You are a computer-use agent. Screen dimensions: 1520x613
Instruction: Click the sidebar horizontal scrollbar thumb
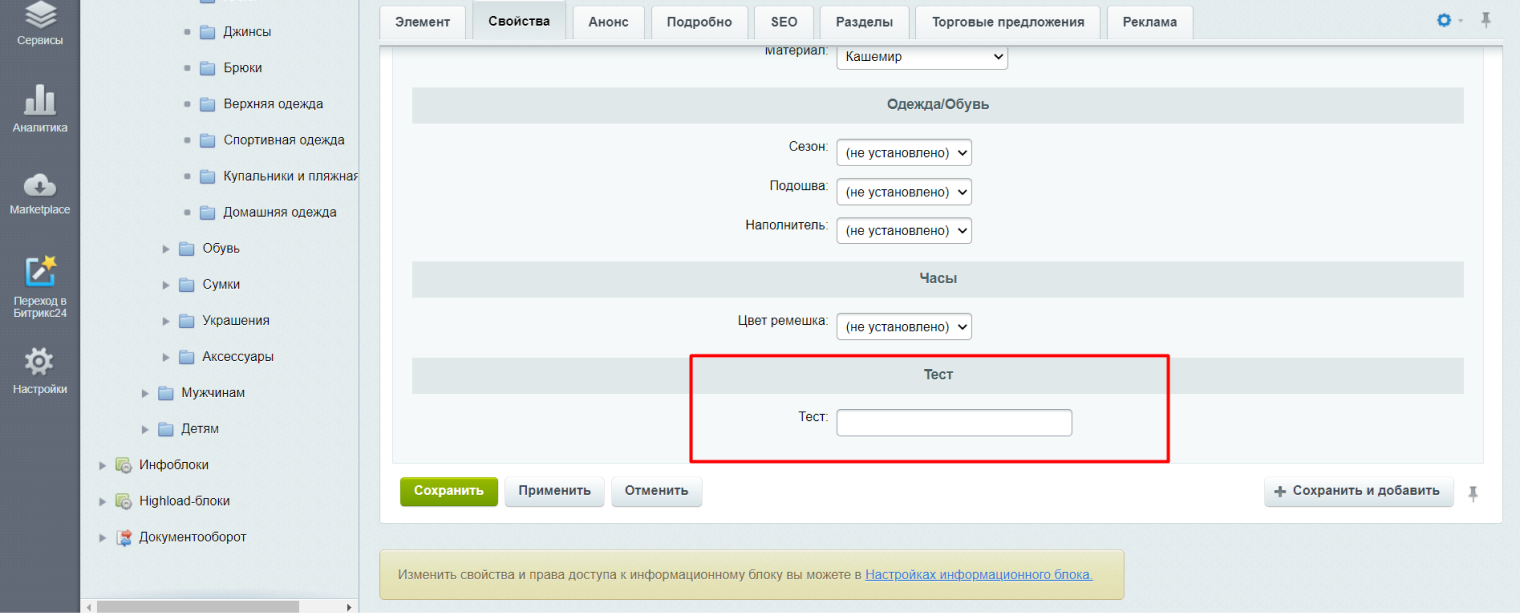point(197,606)
